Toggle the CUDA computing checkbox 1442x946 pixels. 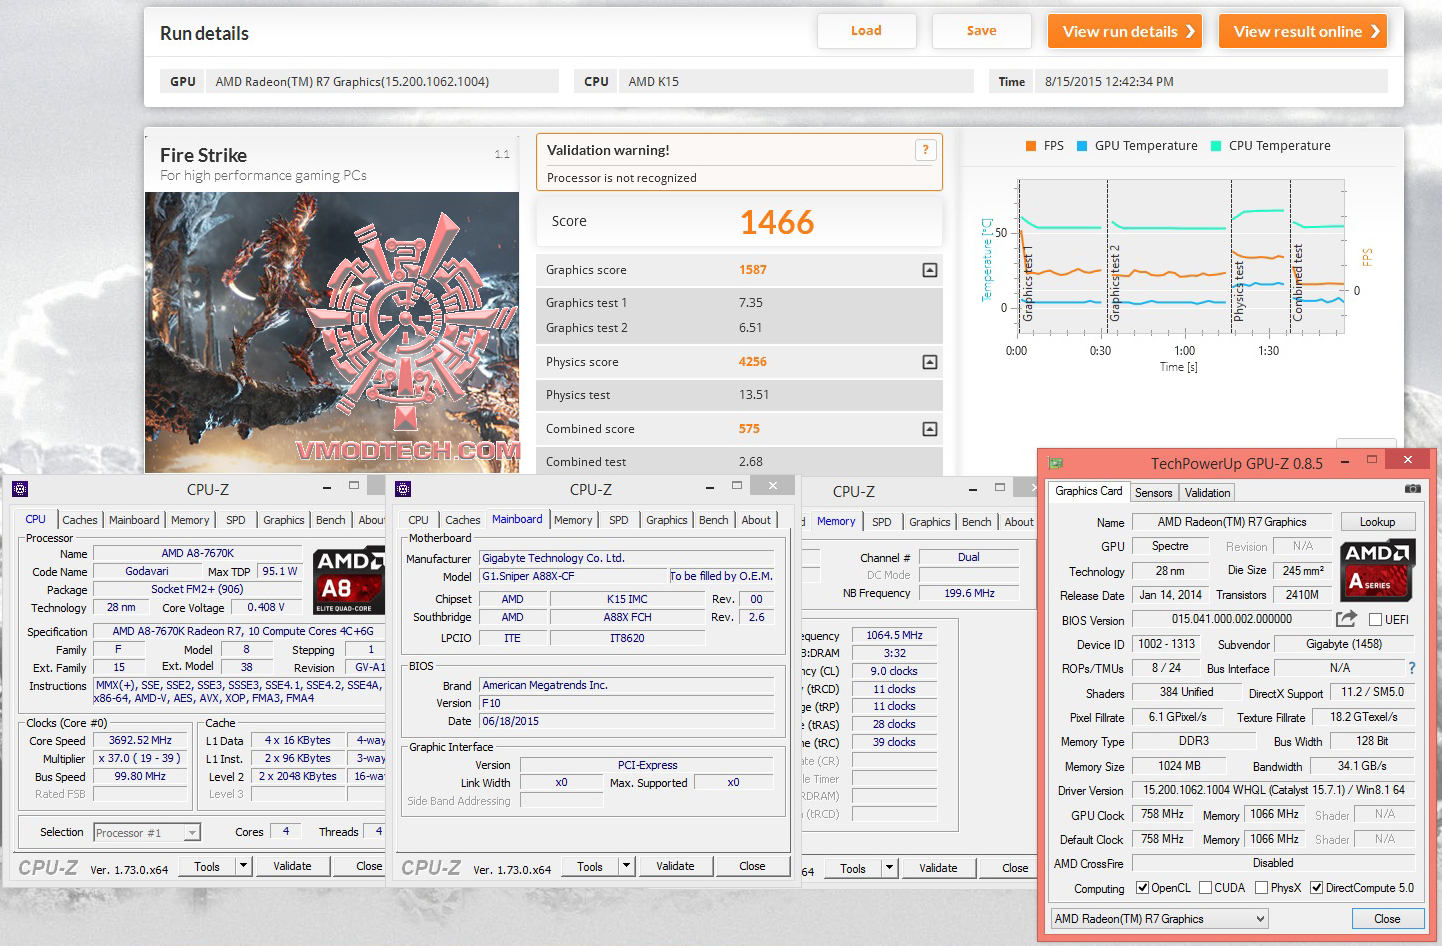pos(1205,888)
